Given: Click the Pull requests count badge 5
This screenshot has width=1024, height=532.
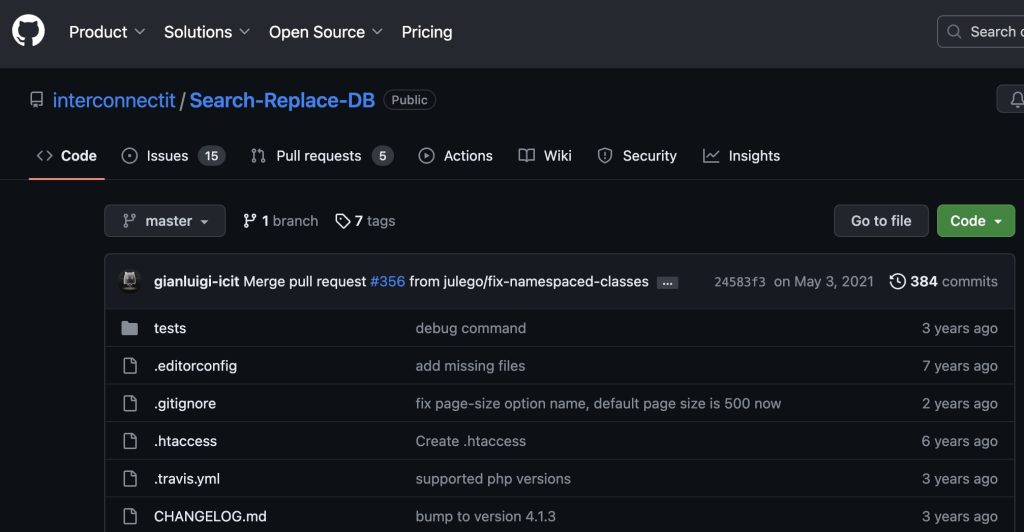Looking at the screenshot, I should pyautogui.click(x=383, y=156).
